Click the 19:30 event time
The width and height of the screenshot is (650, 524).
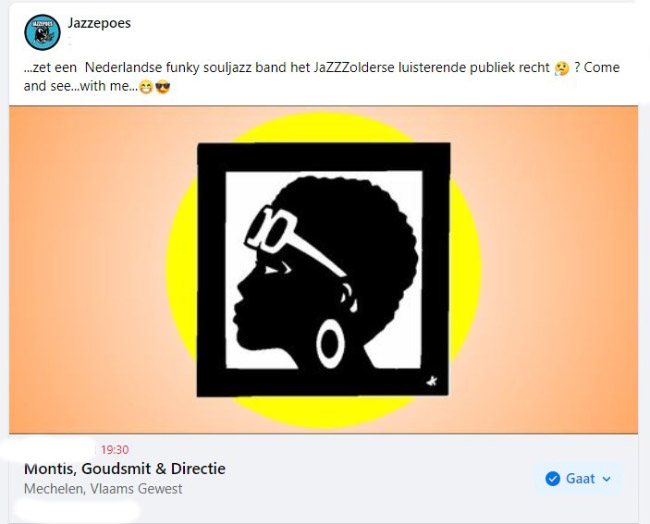coord(115,449)
